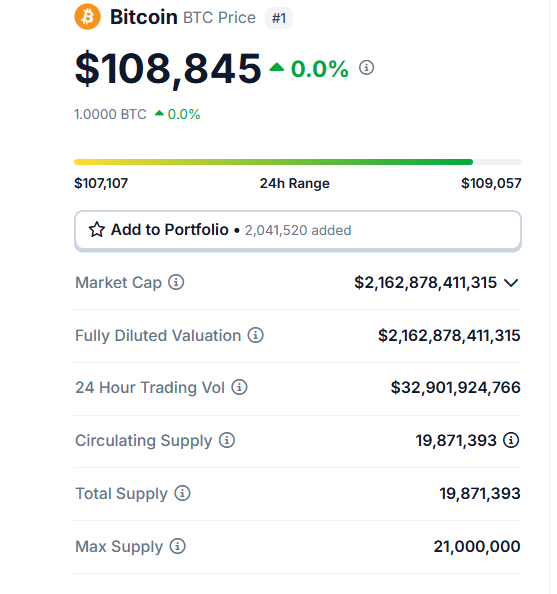Click the Bitcoin heading title
557x594 pixels.
click(x=144, y=17)
